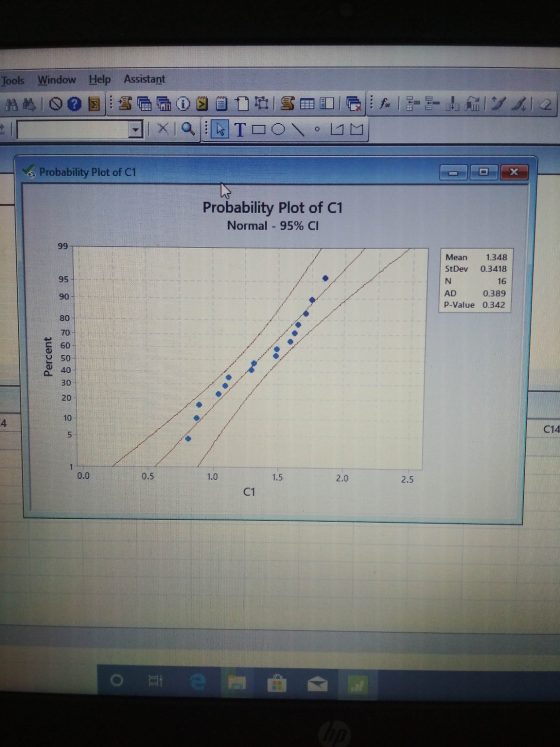This screenshot has height=747, width=560.
Task: Click the Close All Graphs icon
Action: [x=353, y=103]
